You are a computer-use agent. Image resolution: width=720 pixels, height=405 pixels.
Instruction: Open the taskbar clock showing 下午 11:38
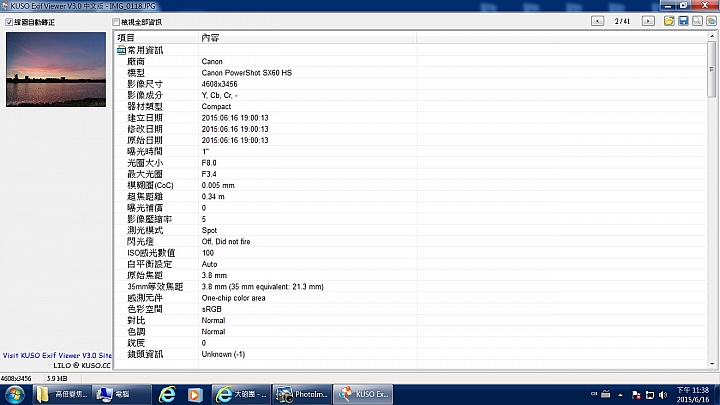pos(692,394)
